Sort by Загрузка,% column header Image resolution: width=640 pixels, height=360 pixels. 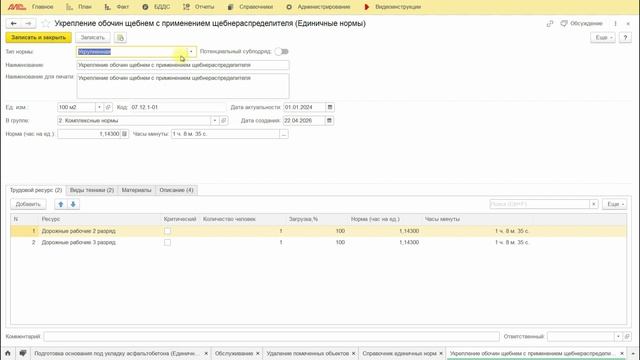(303, 219)
